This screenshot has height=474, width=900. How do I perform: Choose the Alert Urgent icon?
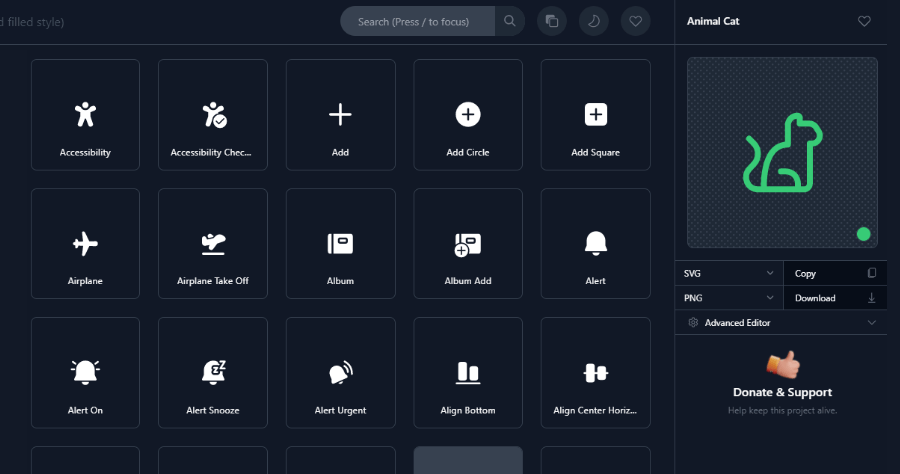pyautogui.click(x=340, y=372)
